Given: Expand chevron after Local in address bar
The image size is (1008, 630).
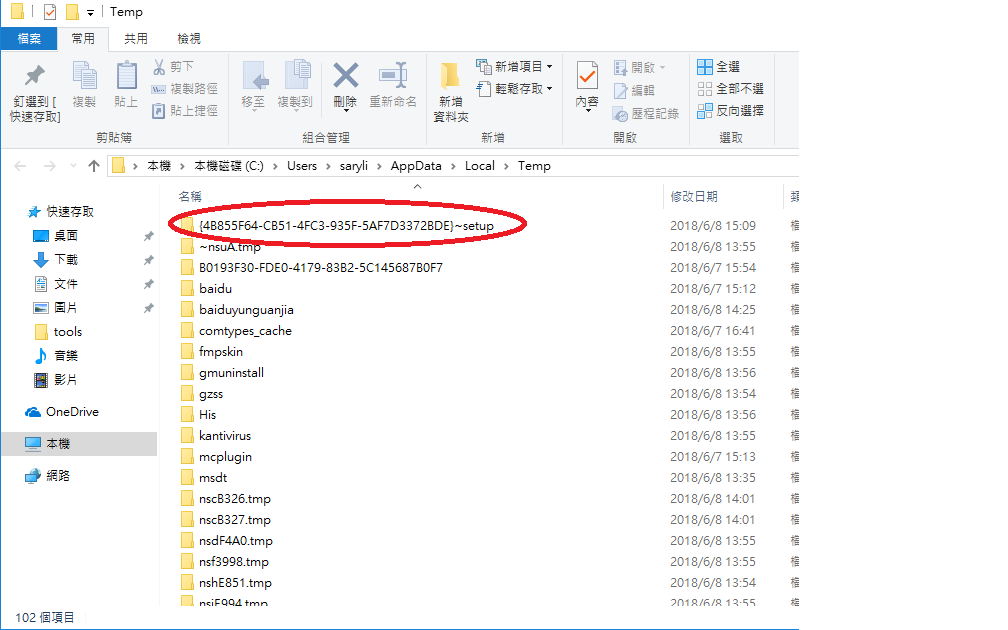Looking at the screenshot, I should click(506, 166).
